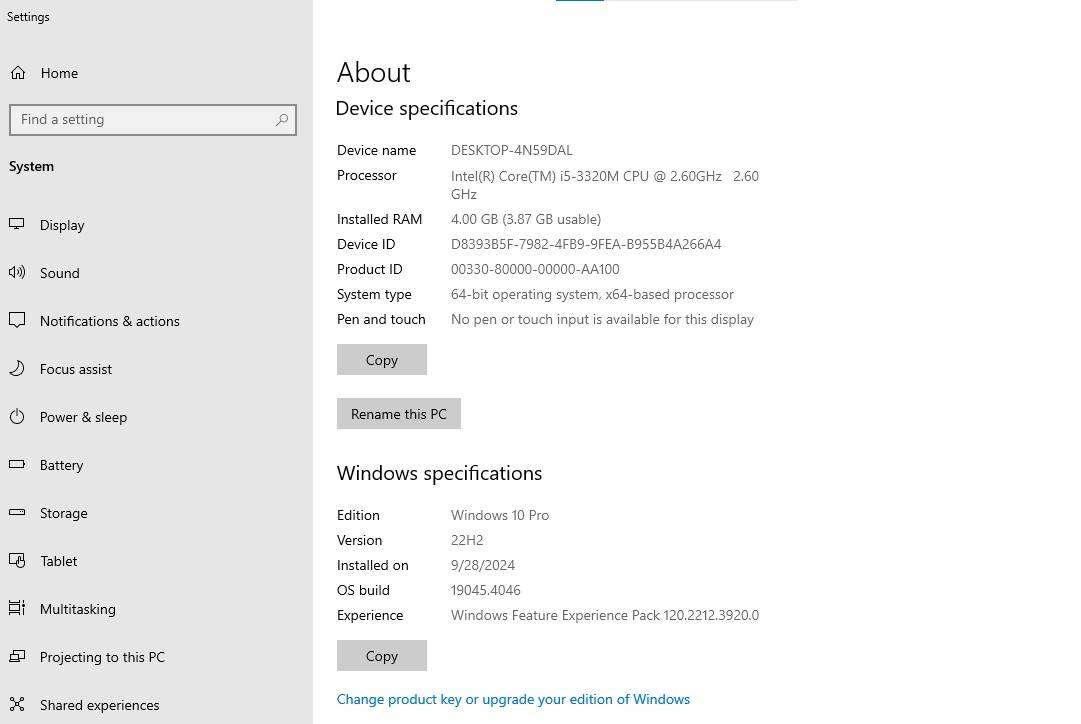Open Shared experiences icon
The image size is (1081, 724).
17,705
